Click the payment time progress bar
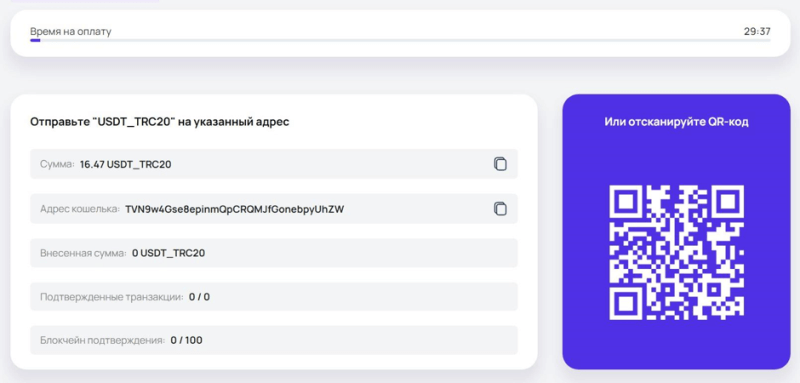The image size is (800, 383). pos(400,40)
